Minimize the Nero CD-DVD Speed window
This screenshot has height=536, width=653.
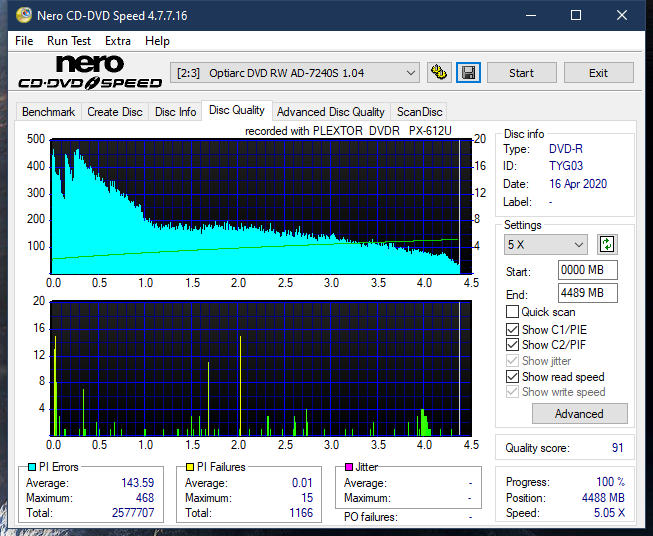[x=531, y=15]
